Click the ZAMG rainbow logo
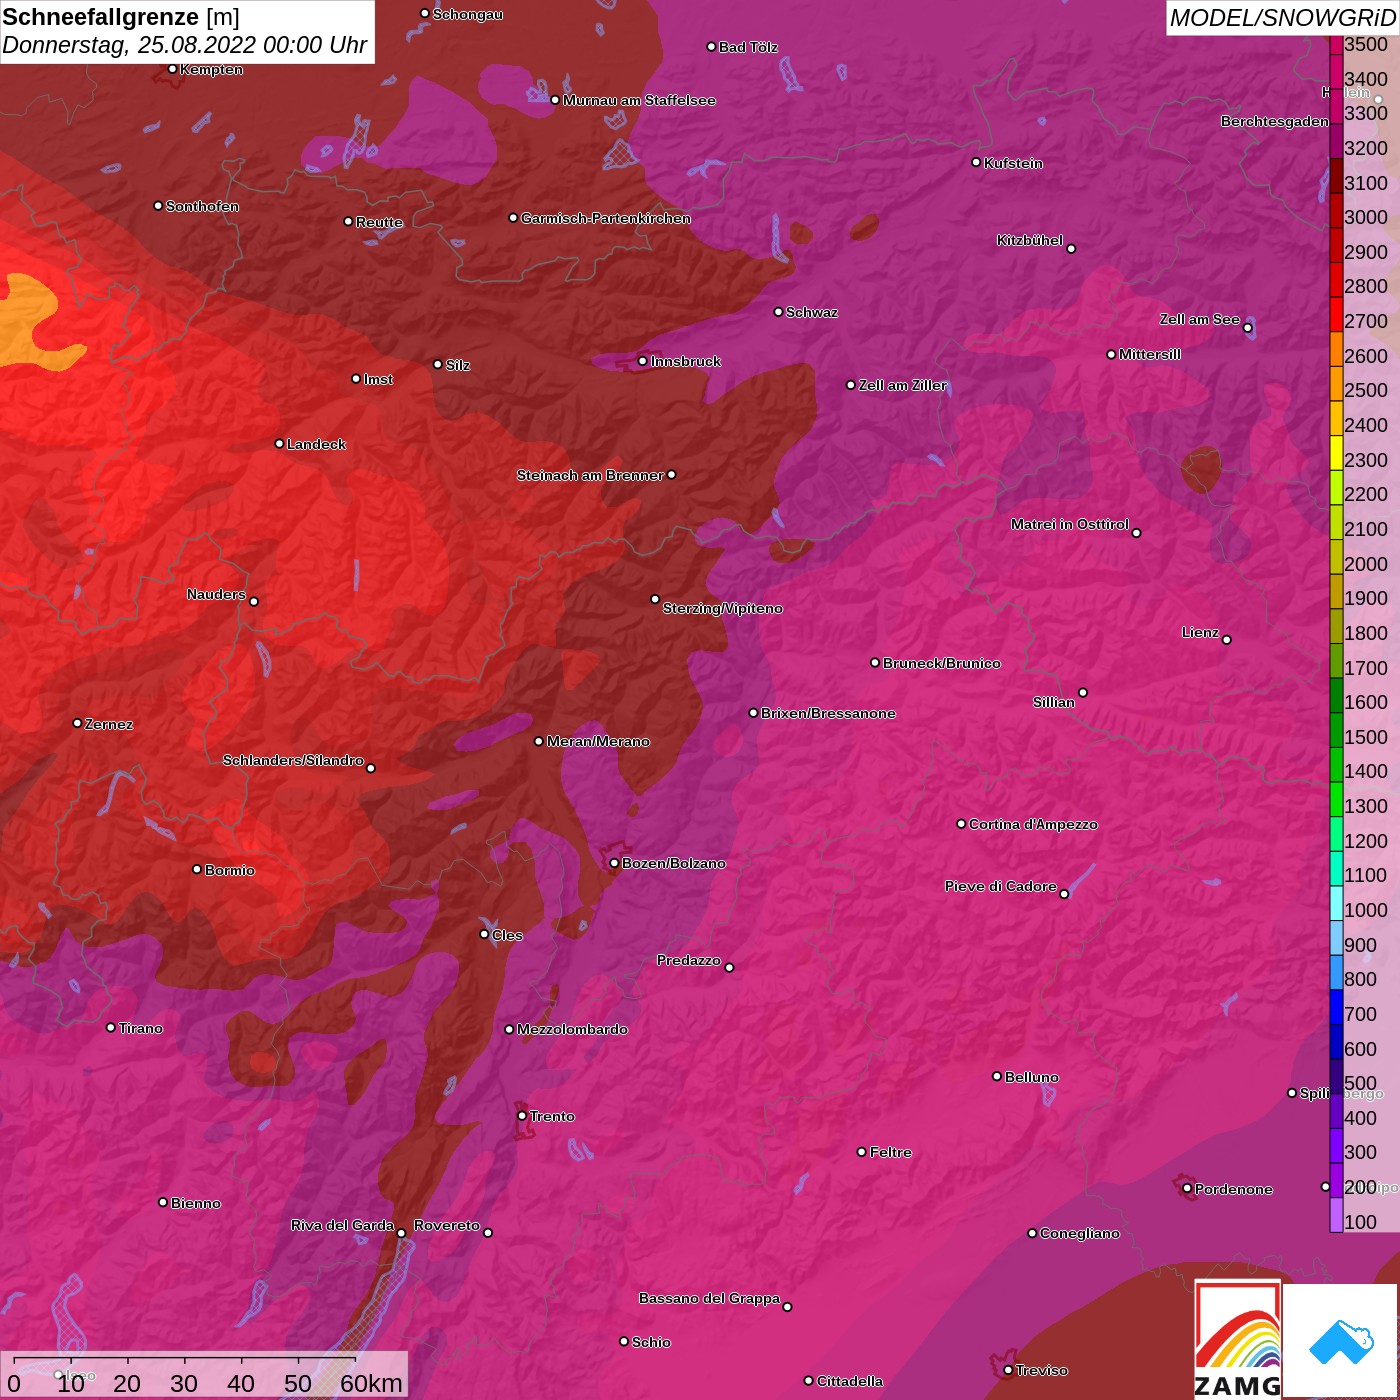This screenshot has height=1400, width=1400. coord(1238,1339)
